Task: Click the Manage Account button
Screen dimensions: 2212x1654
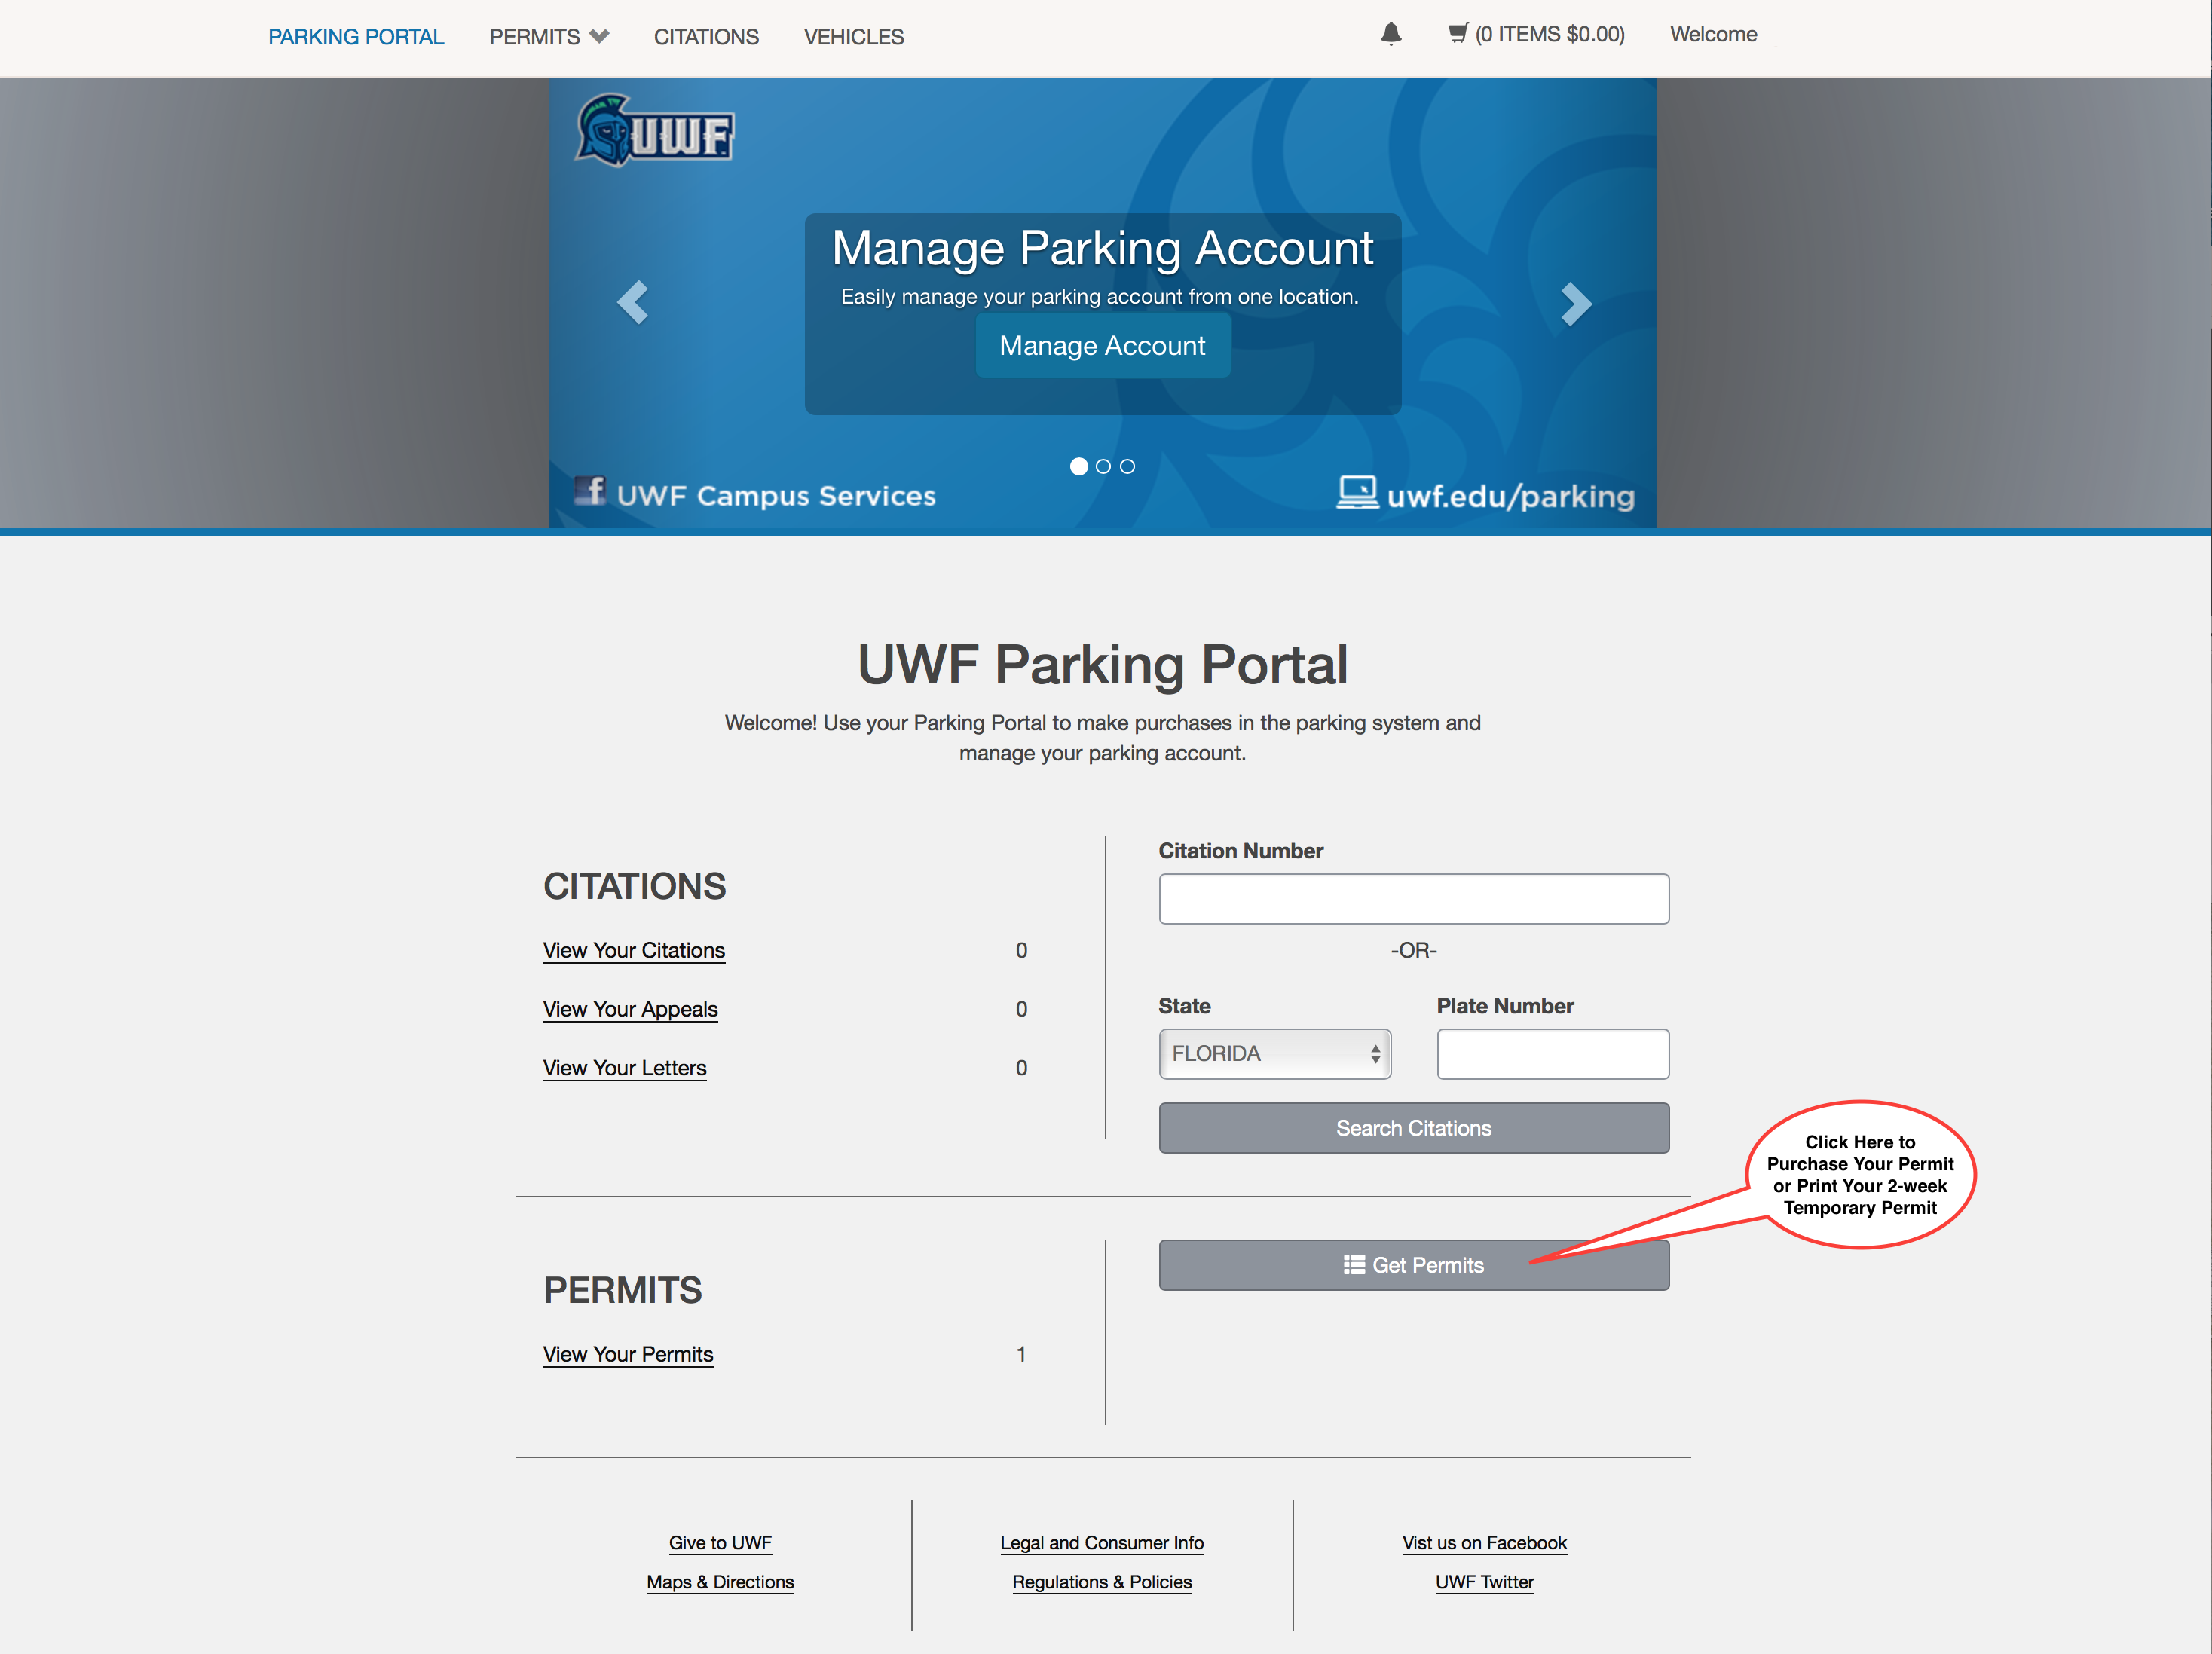Action: 1102,346
